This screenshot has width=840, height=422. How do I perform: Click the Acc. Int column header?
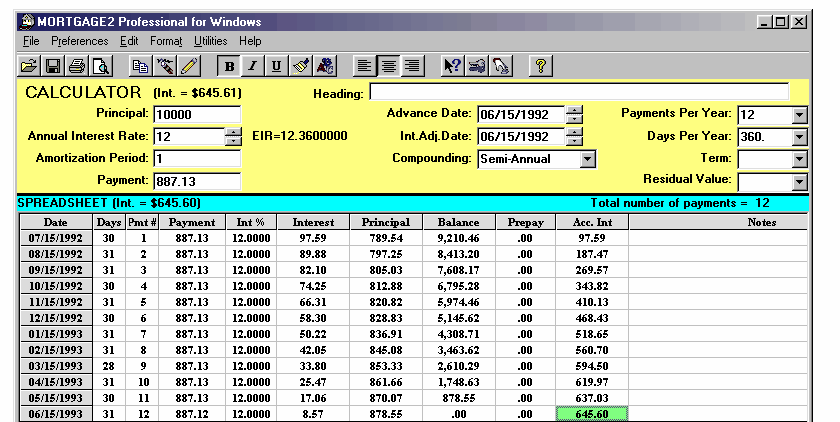pyautogui.click(x=592, y=222)
